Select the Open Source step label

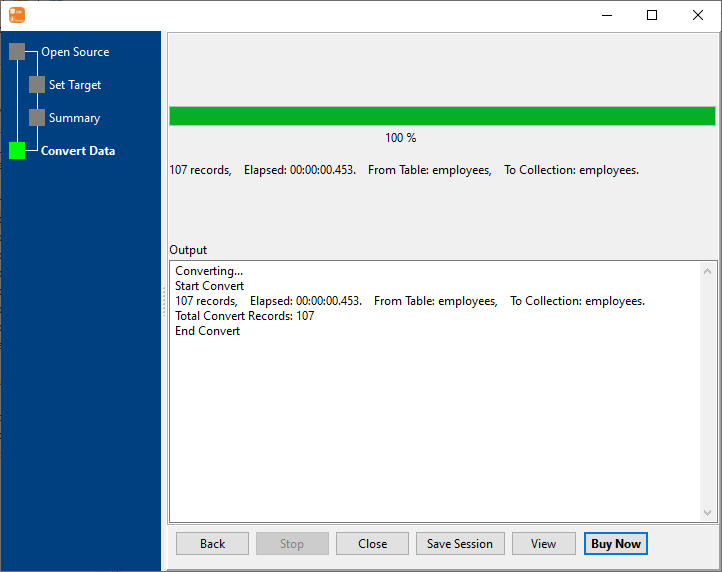pyautogui.click(x=75, y=52)
